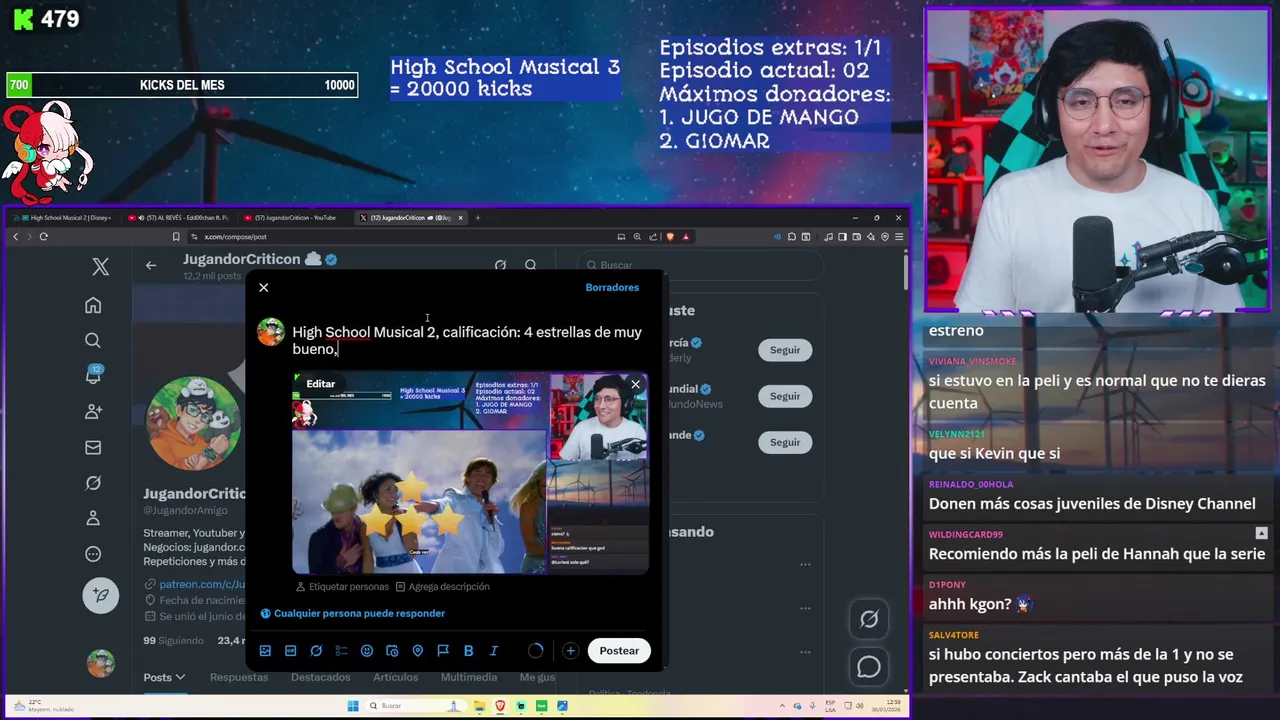The width and height of the screenshot is (1280, 720).
Task: Close the compose post dialog
Action: tap(264, 288)
